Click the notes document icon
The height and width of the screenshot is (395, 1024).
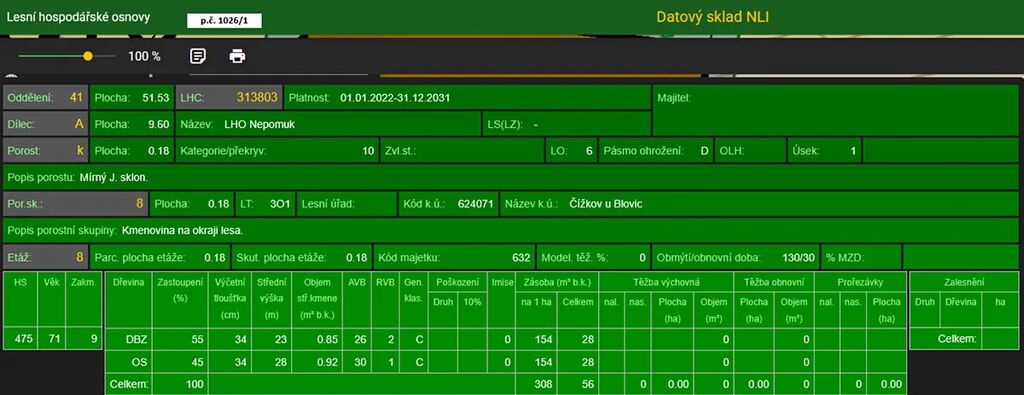198,56
